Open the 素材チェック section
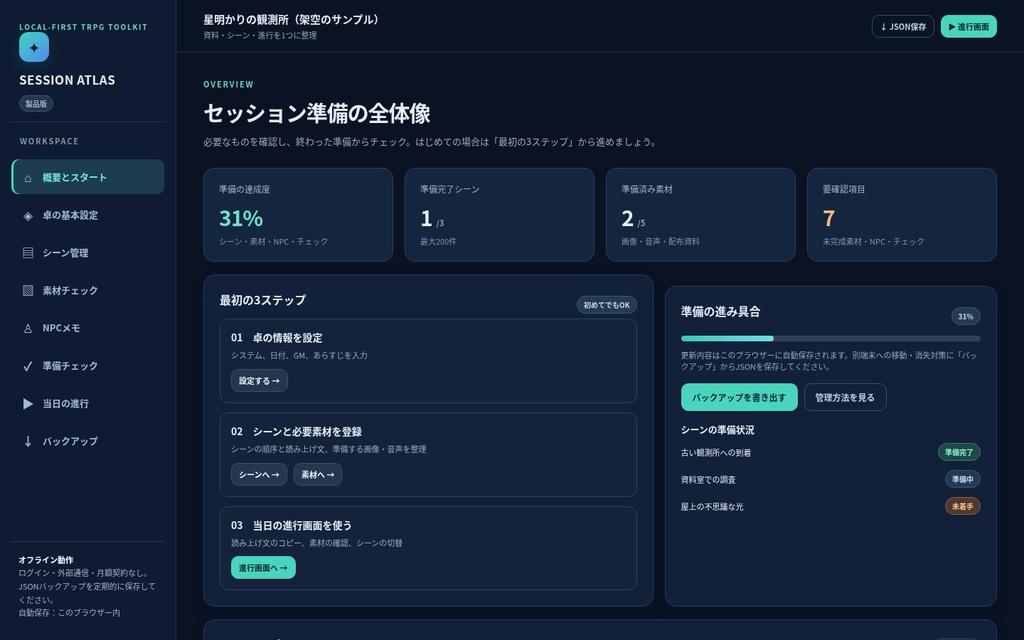The height and width of the screenshot is (640, 1024). [88, 291]
